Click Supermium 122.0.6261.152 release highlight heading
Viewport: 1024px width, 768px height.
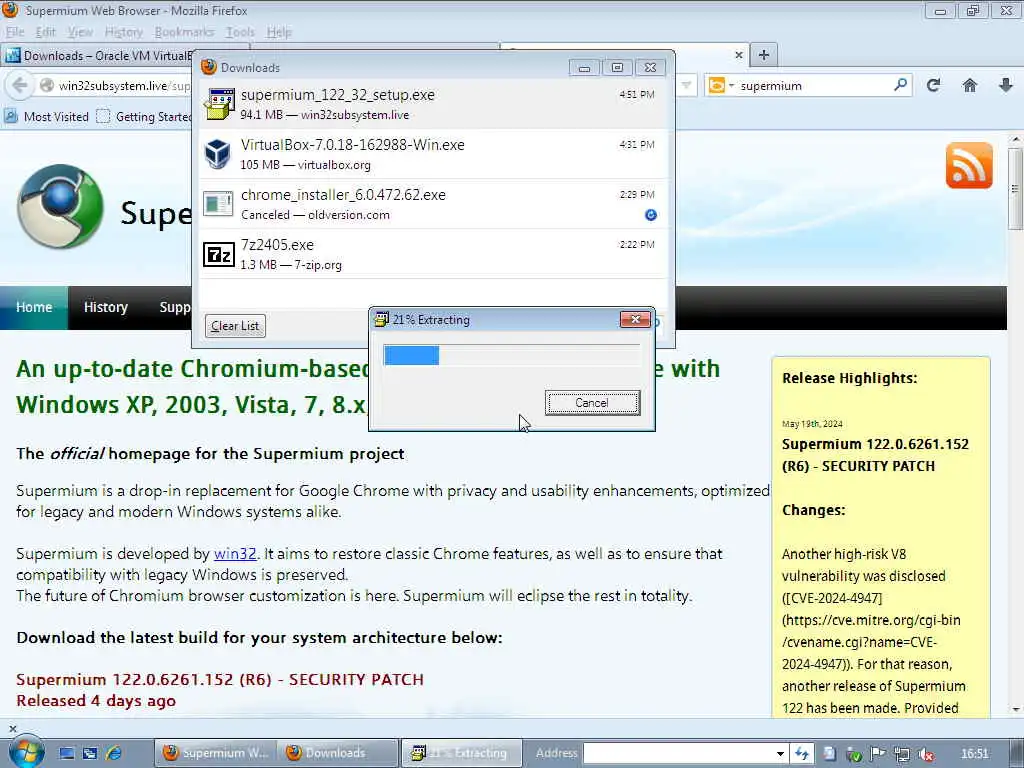(x=875, y=455)
